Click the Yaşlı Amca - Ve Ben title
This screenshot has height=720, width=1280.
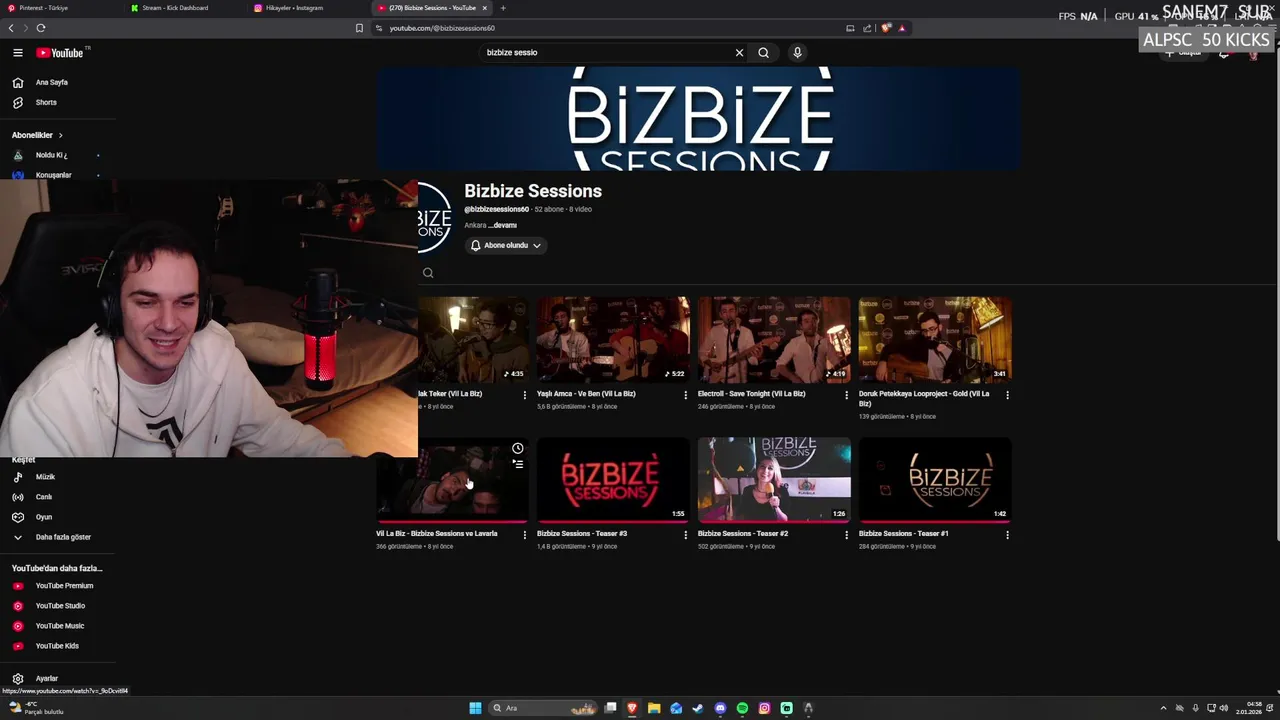click(586, 394)
